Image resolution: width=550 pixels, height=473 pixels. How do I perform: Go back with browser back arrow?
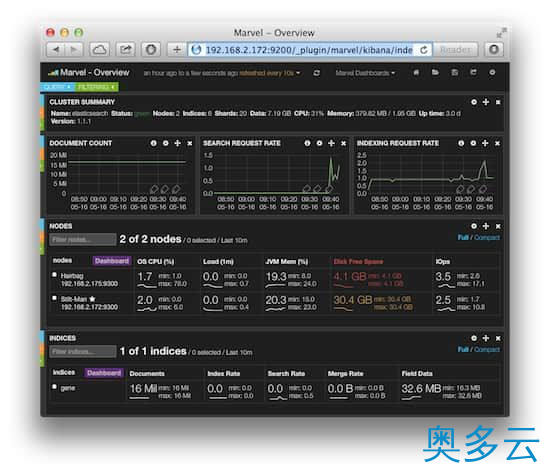click(x=55, y=50)
